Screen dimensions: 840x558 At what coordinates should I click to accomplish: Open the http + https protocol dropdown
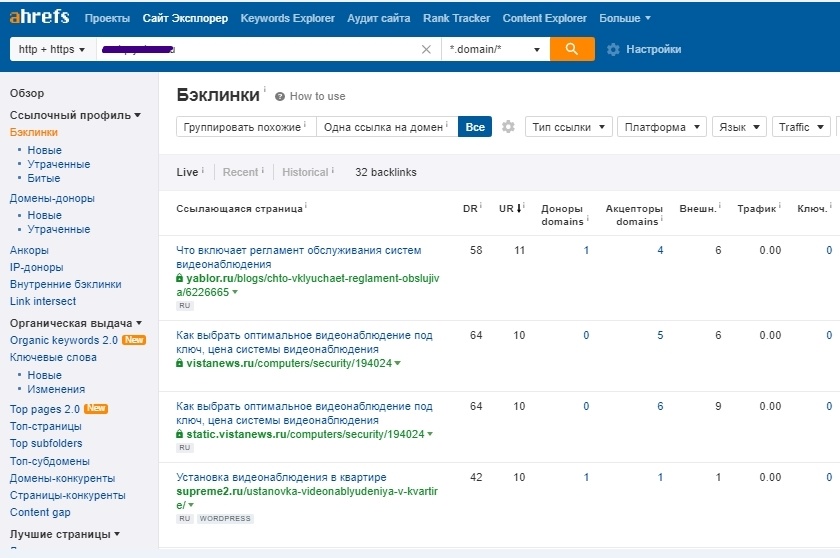click(52, 49)
